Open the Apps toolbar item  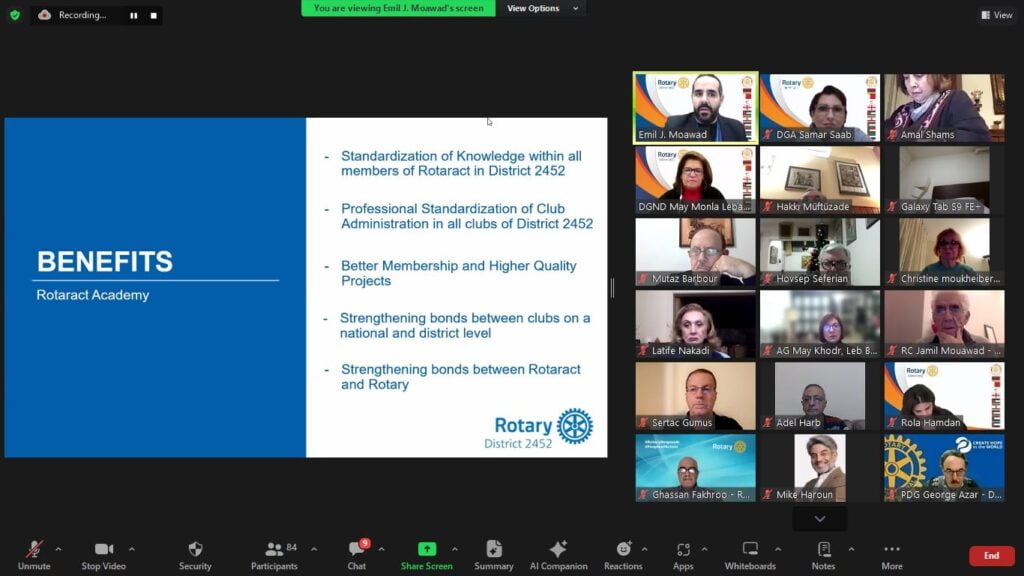(x=683, y=555)
